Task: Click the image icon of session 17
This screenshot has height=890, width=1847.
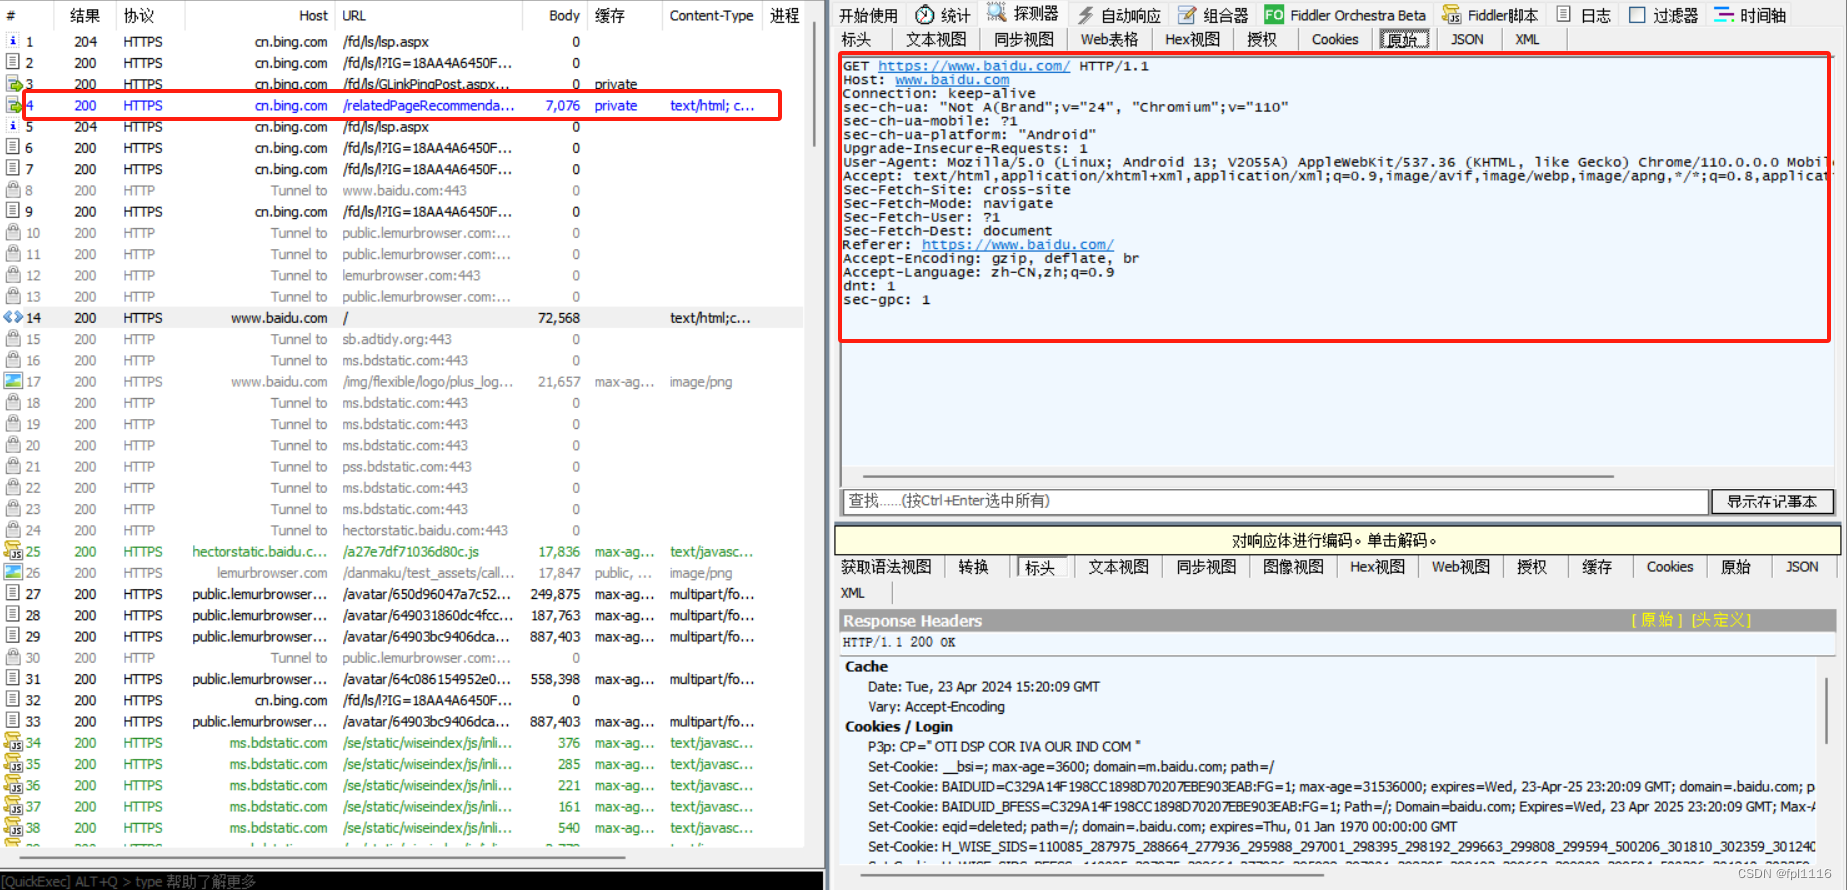Action: (13, 381)
